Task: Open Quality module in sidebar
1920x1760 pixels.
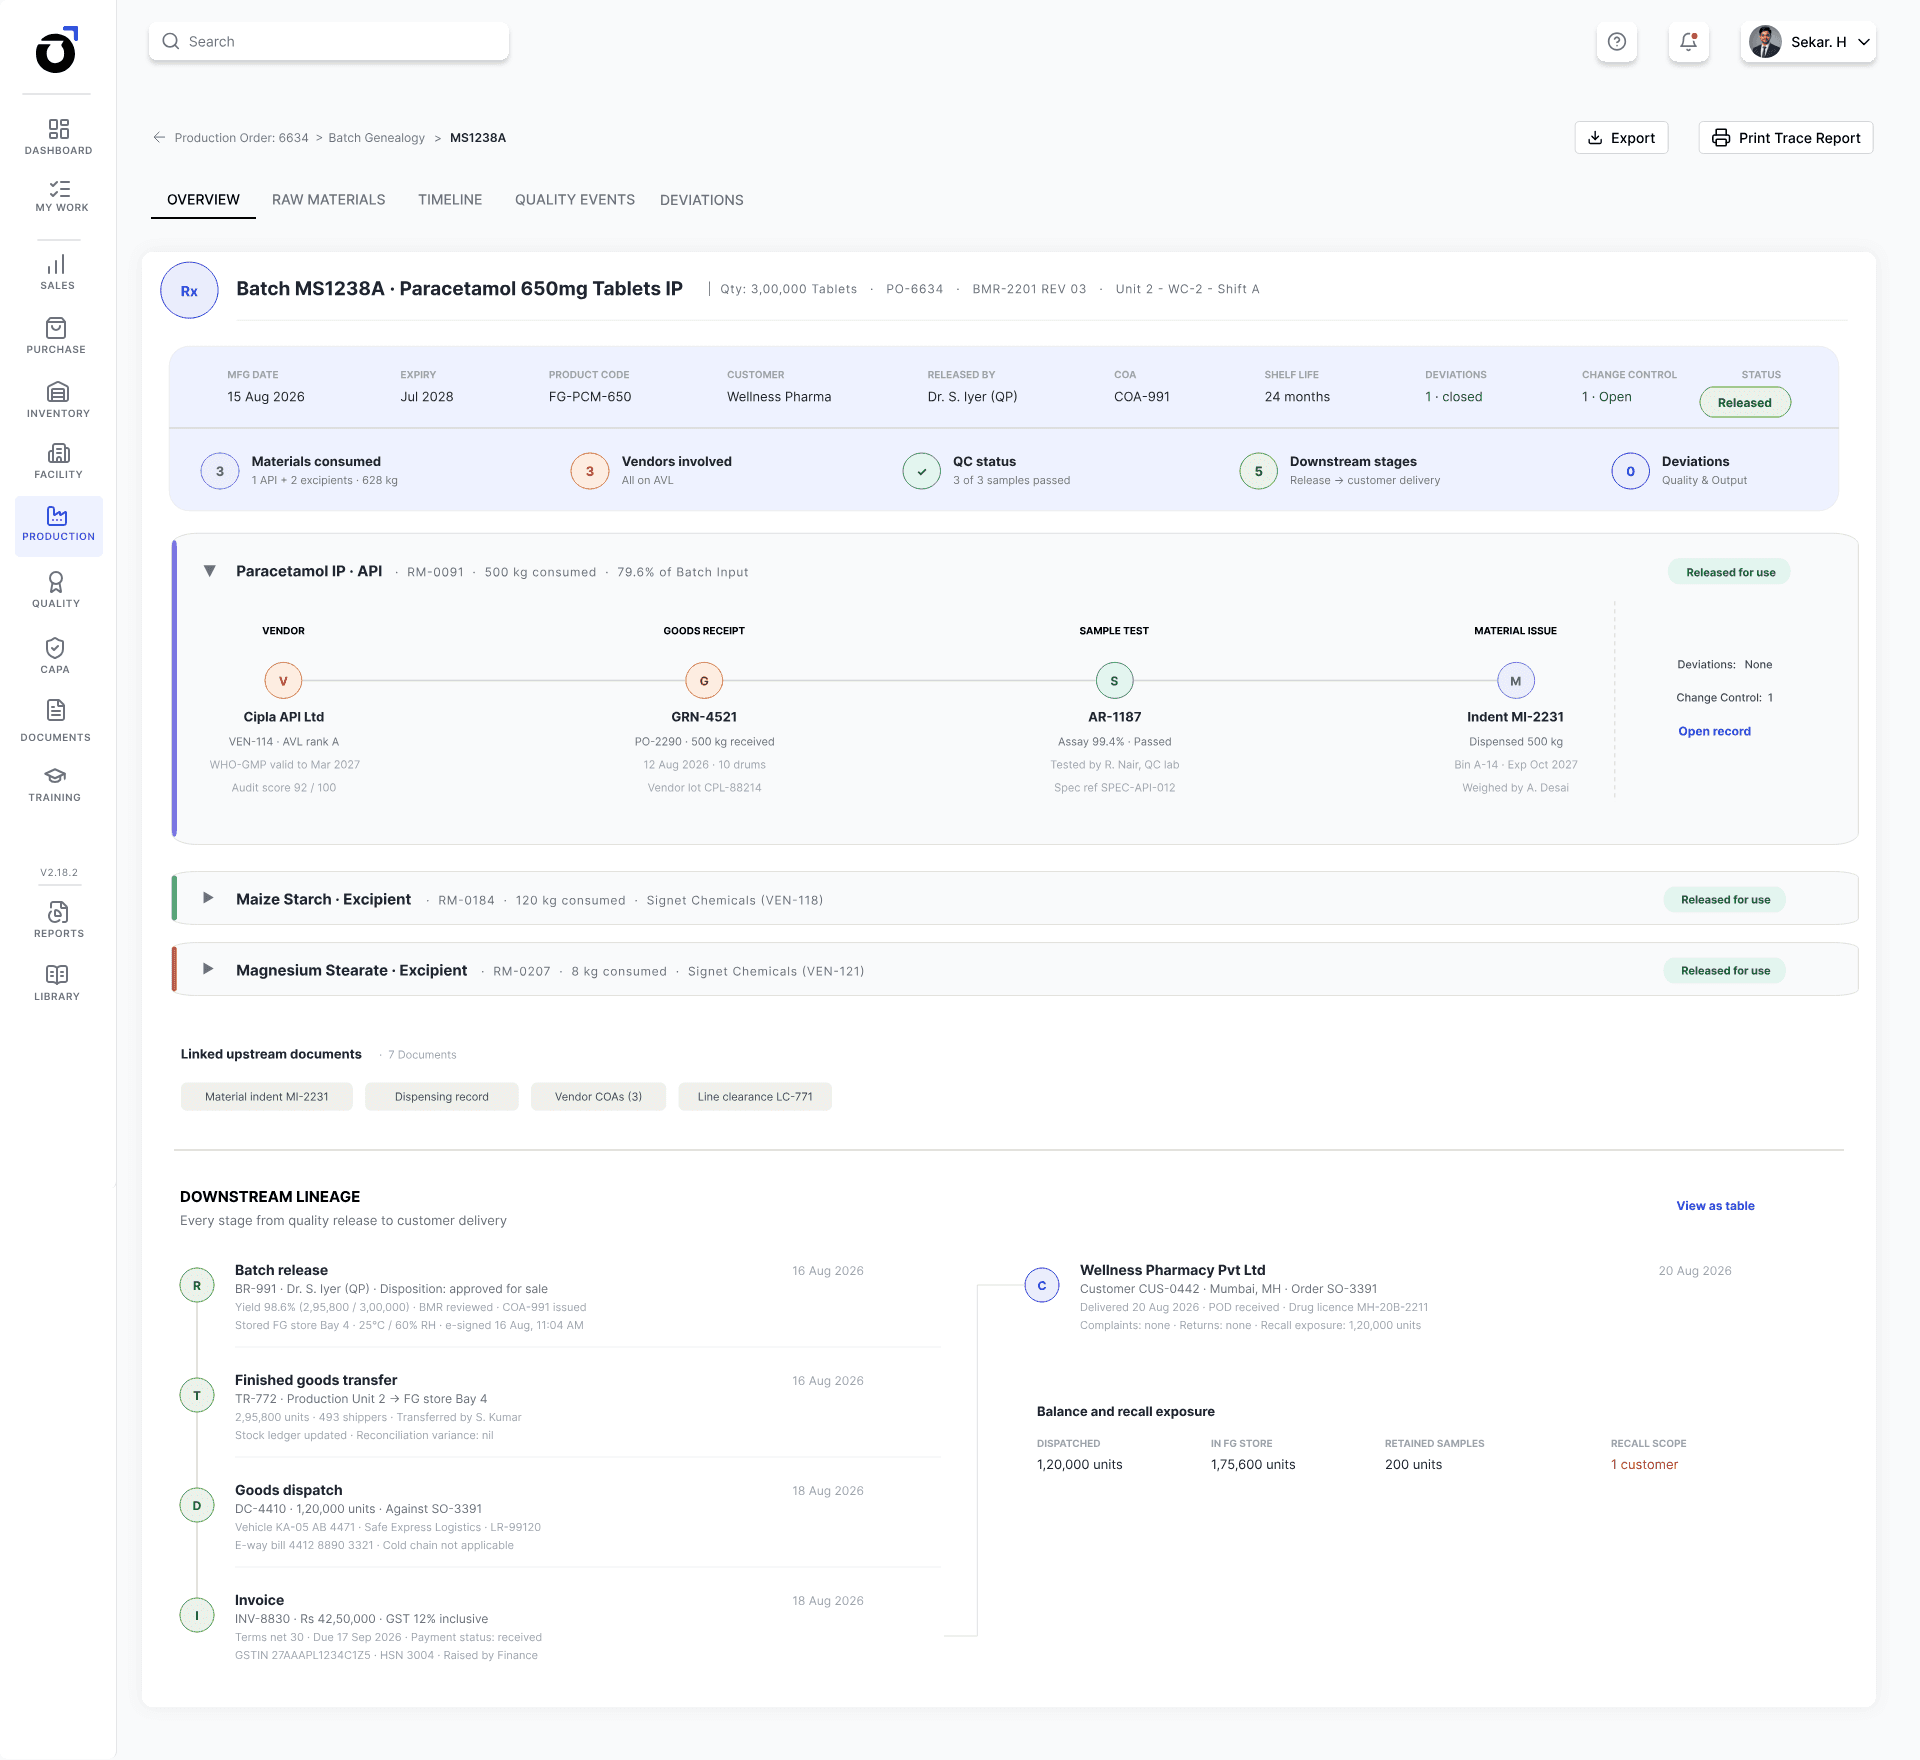Action: coord(56,589)
